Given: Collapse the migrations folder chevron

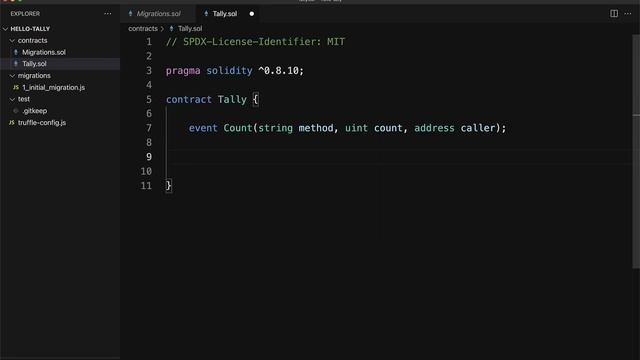Looking at the screenshot, I should pos(12,76).
